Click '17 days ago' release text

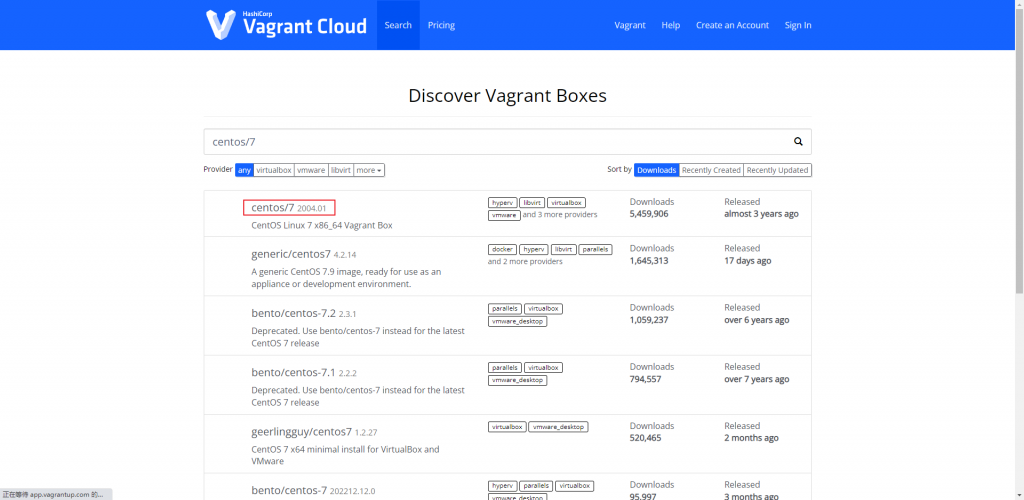748,260
